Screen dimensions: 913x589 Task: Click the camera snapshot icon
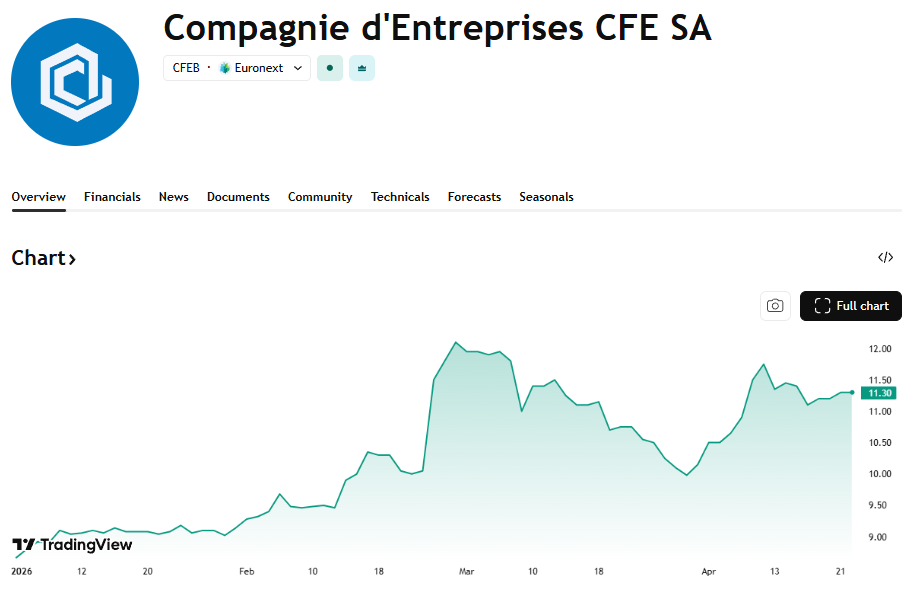pos(775,306)
